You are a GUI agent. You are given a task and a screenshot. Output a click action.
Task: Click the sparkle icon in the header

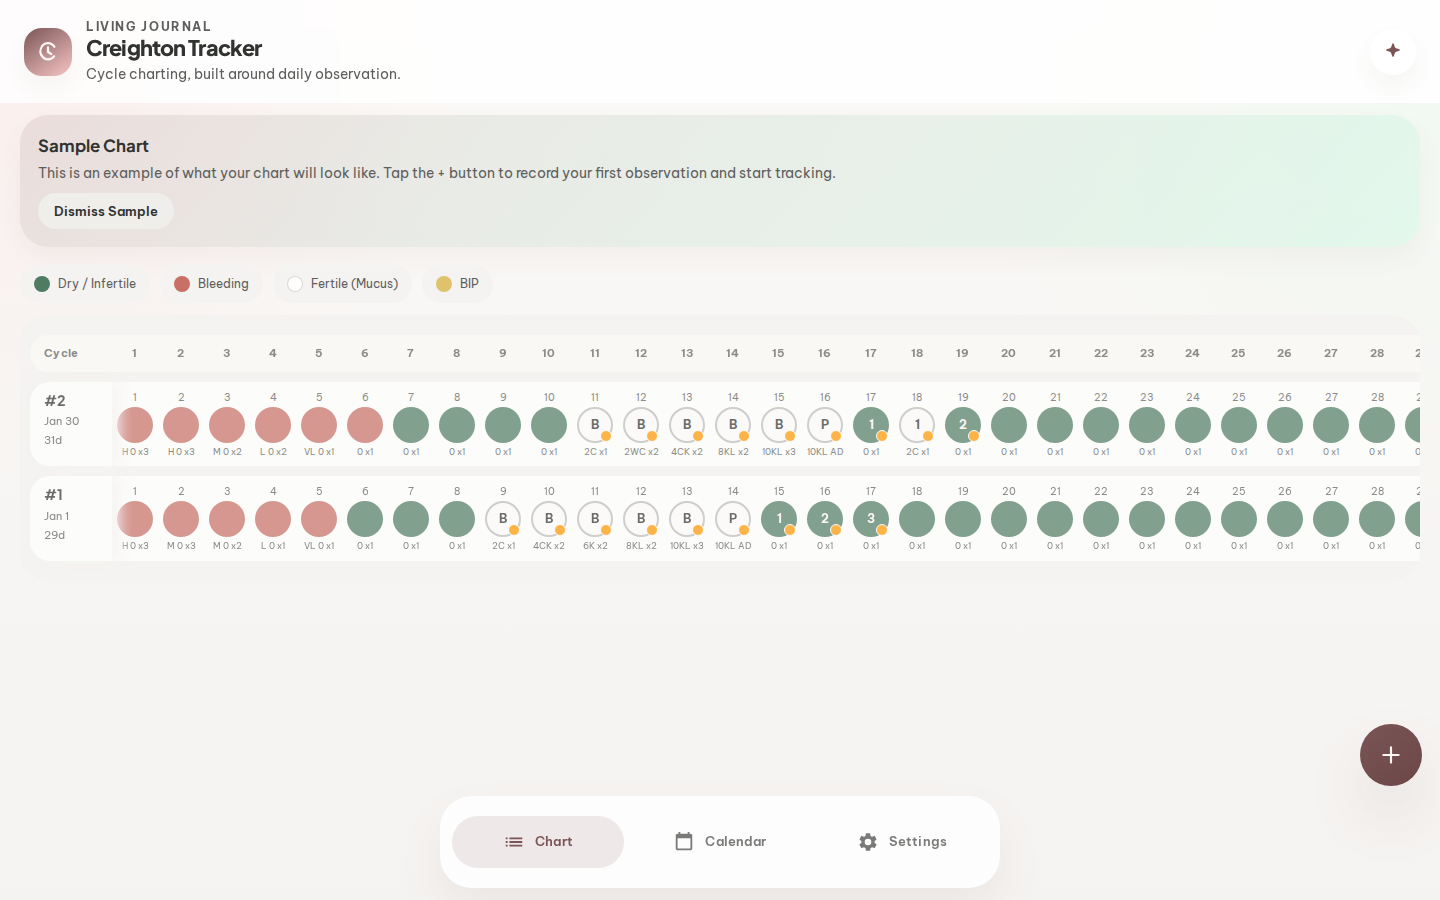coord(1392,50)
